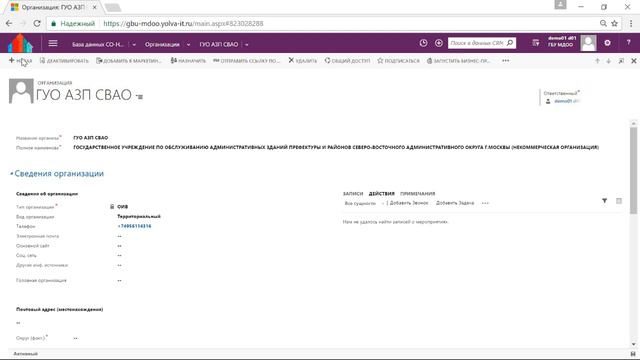Click the Добавить Звонок link
640x360 pixels.
409,203
